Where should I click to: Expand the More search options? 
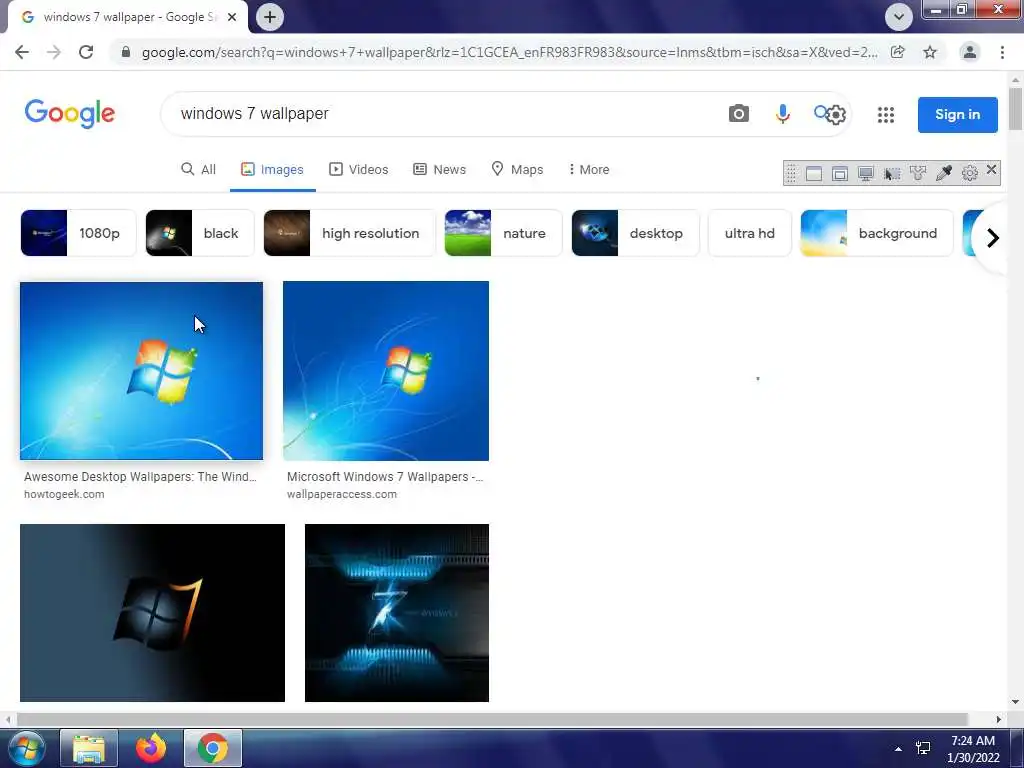[588, 169]
